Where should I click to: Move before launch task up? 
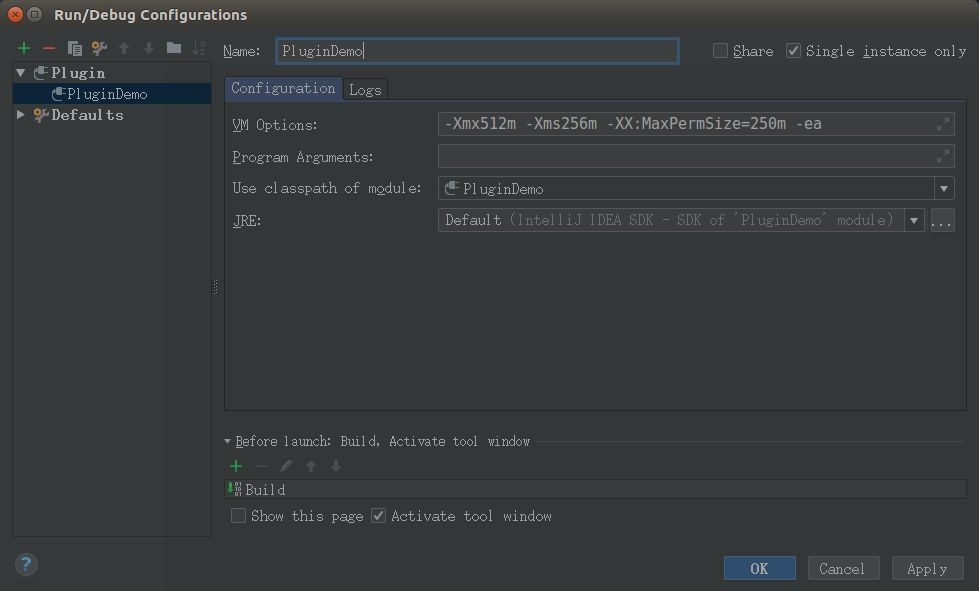[x=311, y=466]
